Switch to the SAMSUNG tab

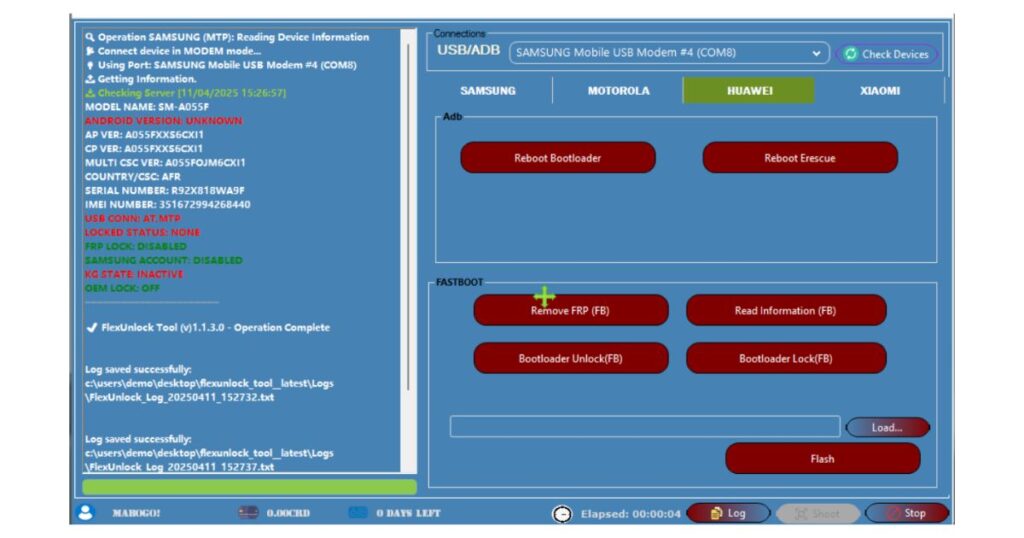[x=488, y=91]
